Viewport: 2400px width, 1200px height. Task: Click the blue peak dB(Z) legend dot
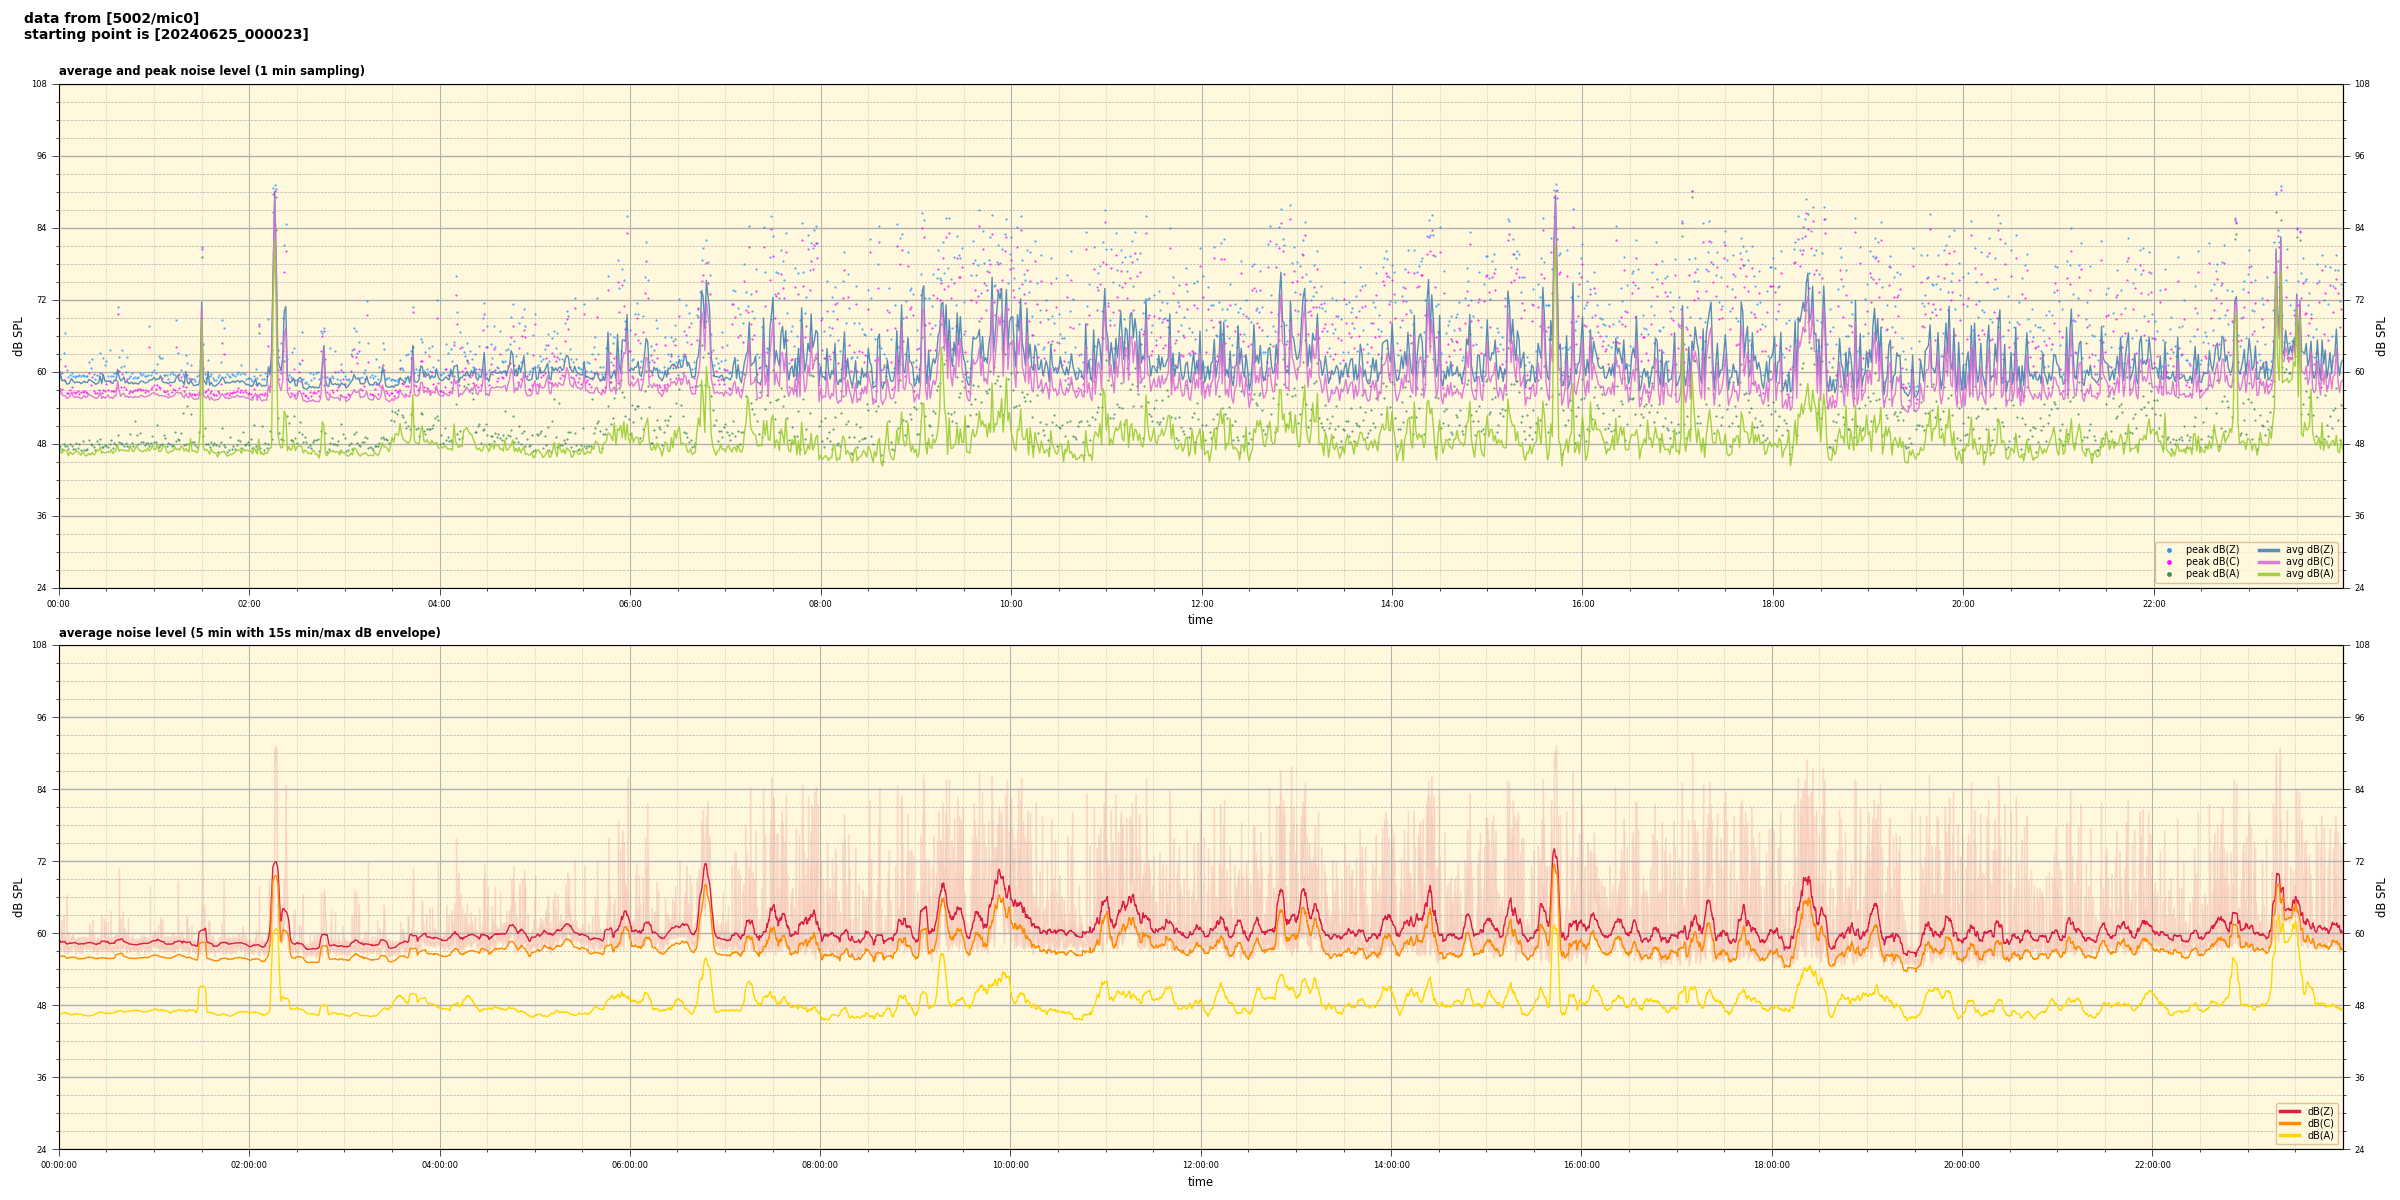2169,550
